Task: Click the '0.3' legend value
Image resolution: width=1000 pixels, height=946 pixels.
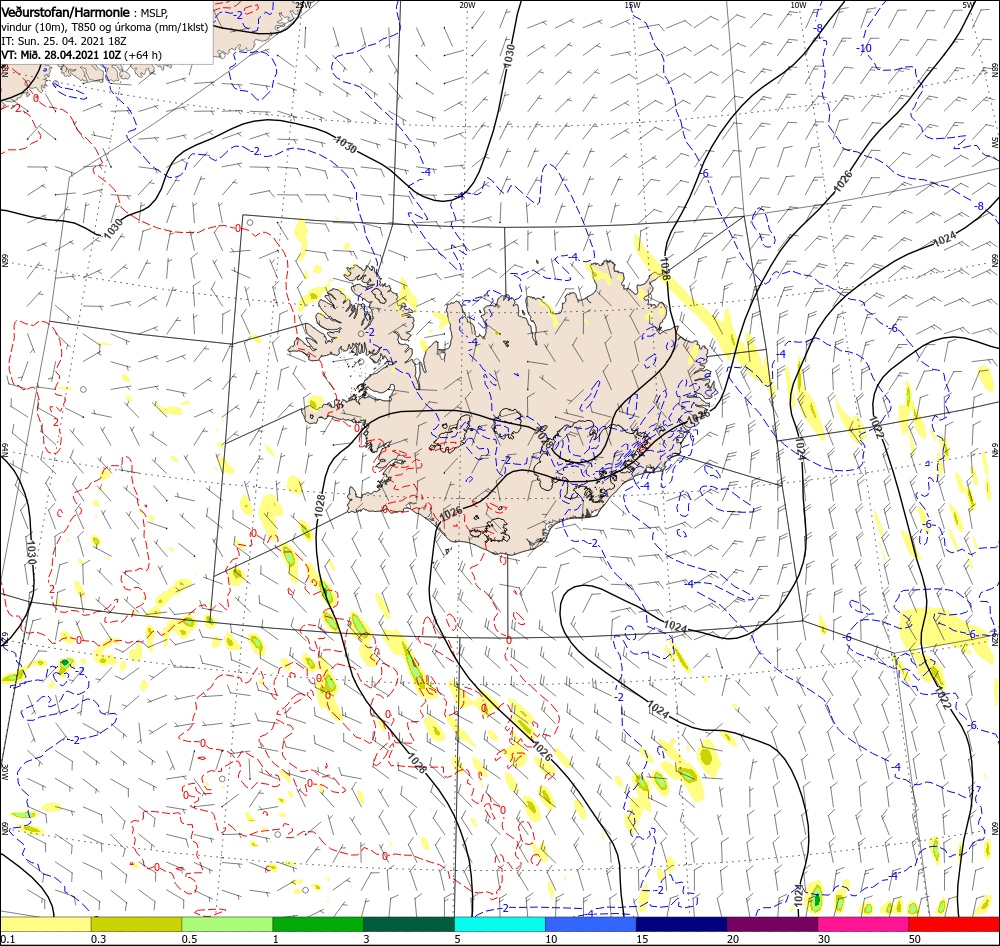Action: pyautogui.click(x=98, y=939)
